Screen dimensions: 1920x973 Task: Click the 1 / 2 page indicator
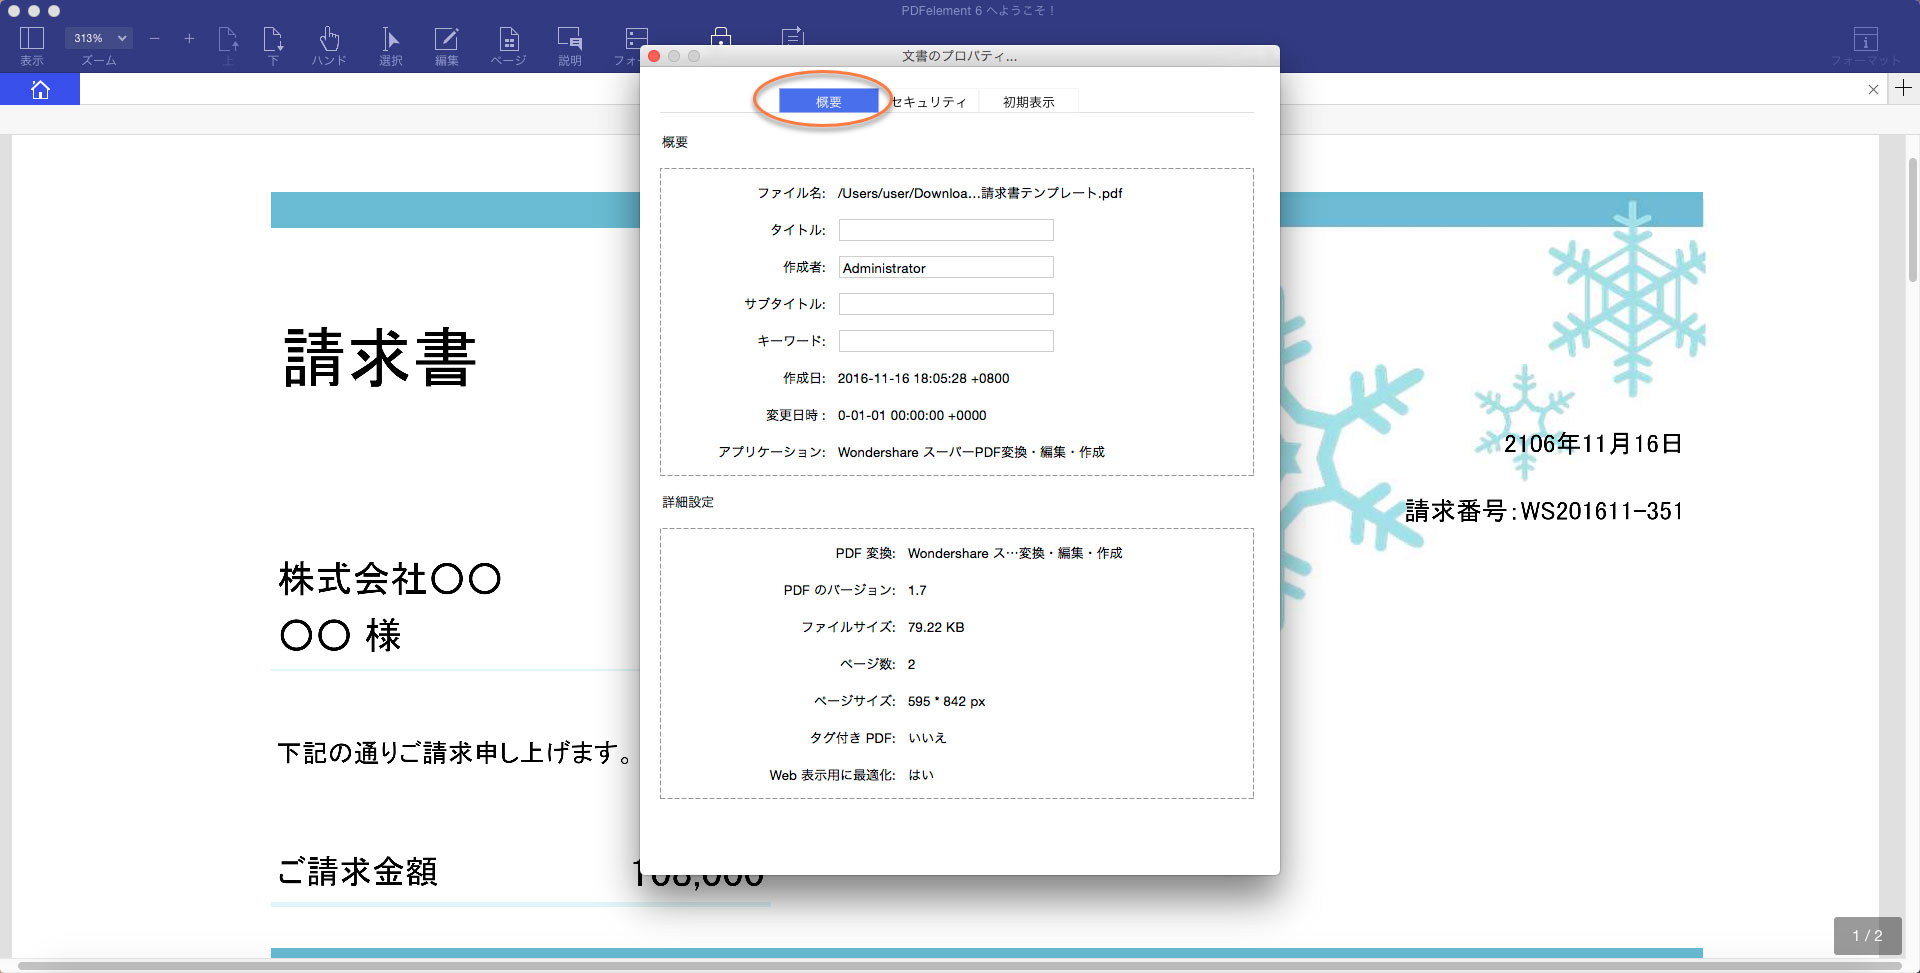pyautogui.click(x=1867, y=936)
